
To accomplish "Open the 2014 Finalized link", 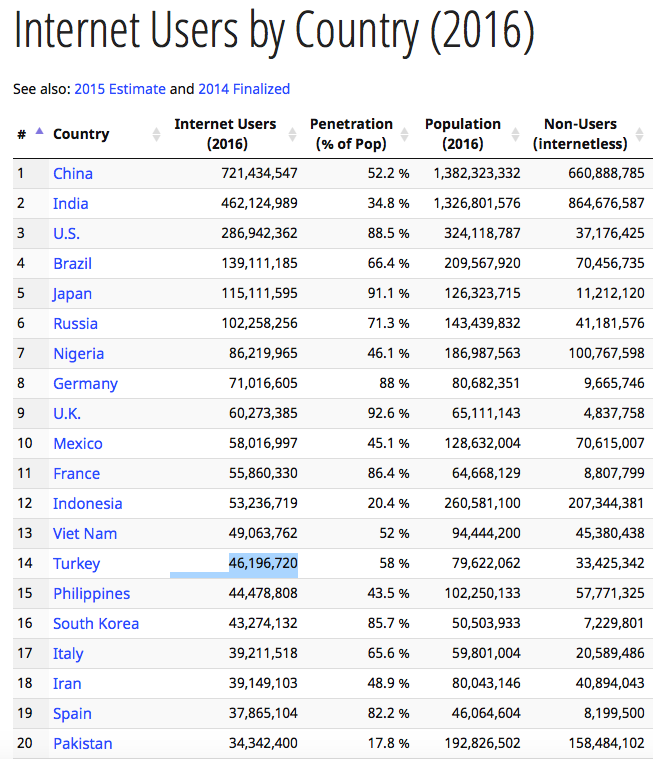I will (244, 89).
